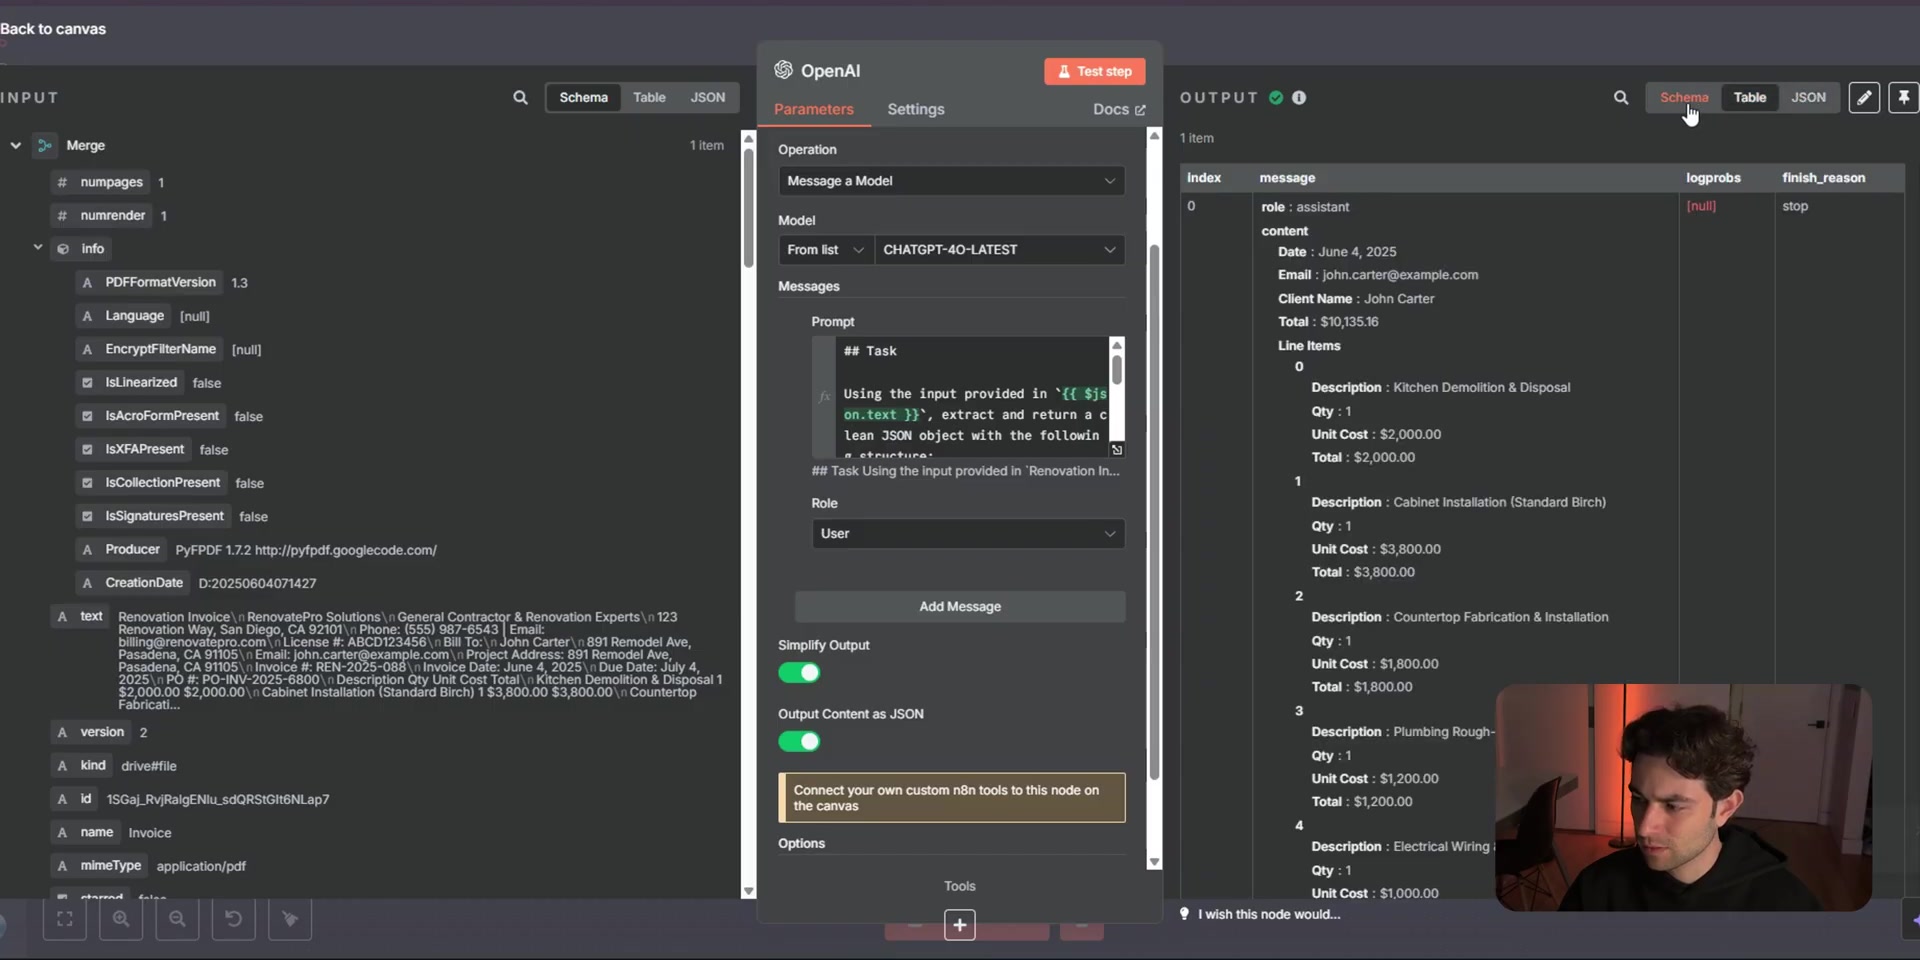Click the reset zoom icon
Viewport: 1920px width, 960px height.
[233, 919]
